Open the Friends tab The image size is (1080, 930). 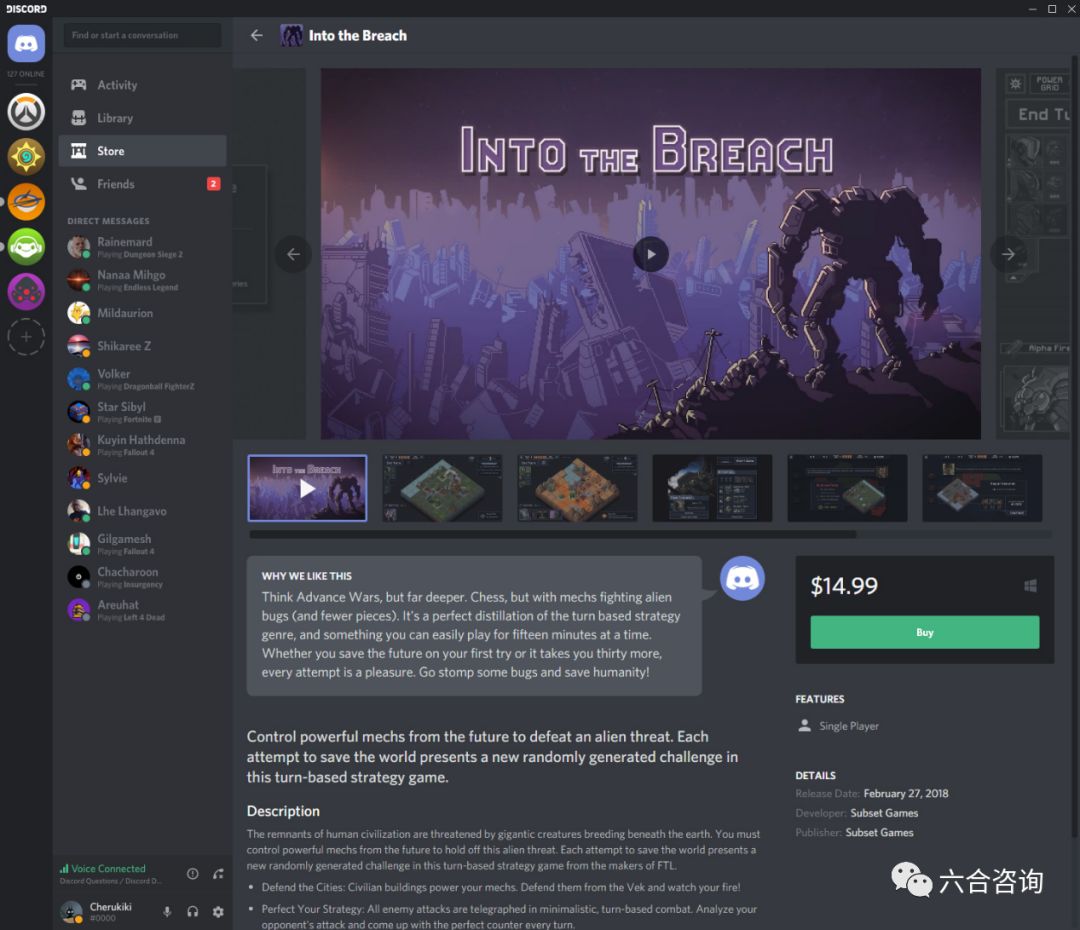(143, 184)
